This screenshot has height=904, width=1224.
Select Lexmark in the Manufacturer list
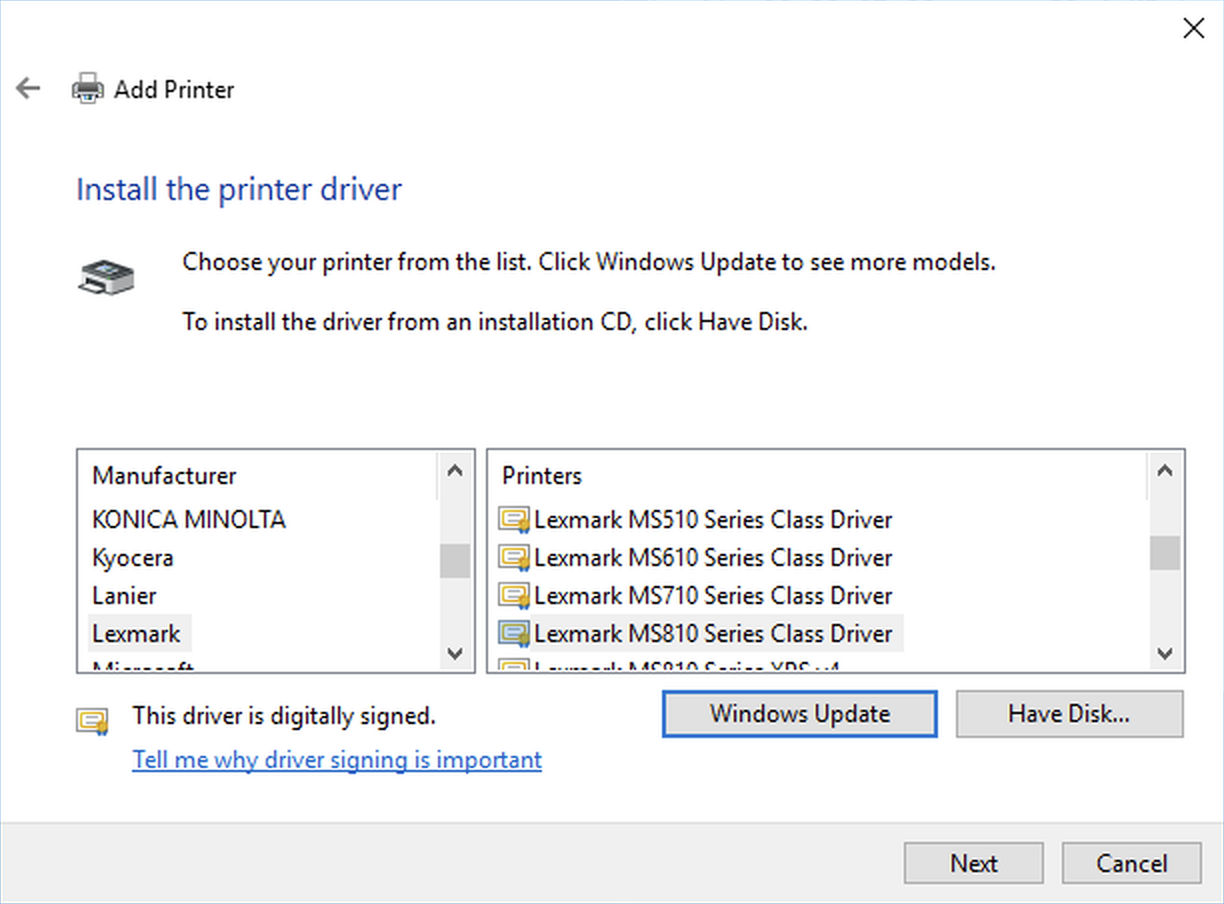tap(137, 634)
